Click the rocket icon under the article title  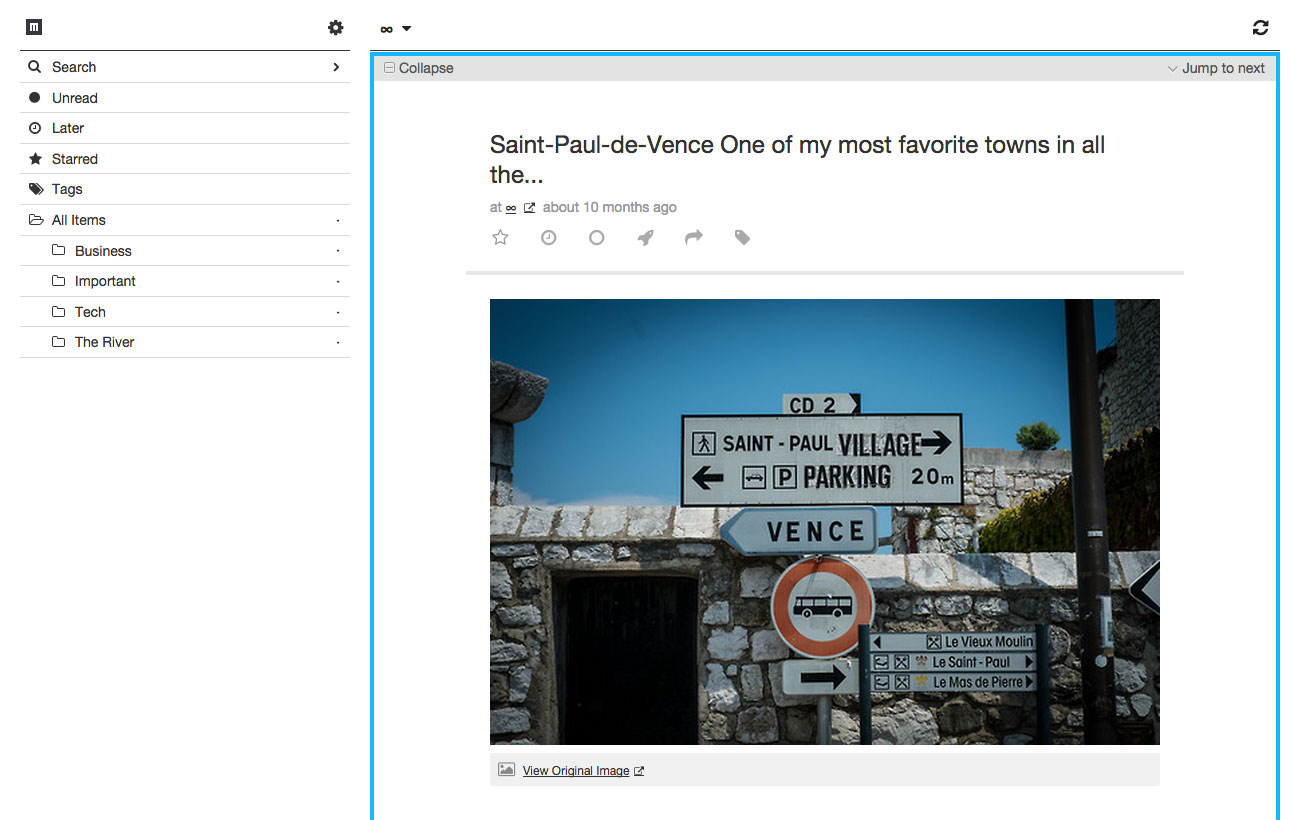click(x=646, y=238)
